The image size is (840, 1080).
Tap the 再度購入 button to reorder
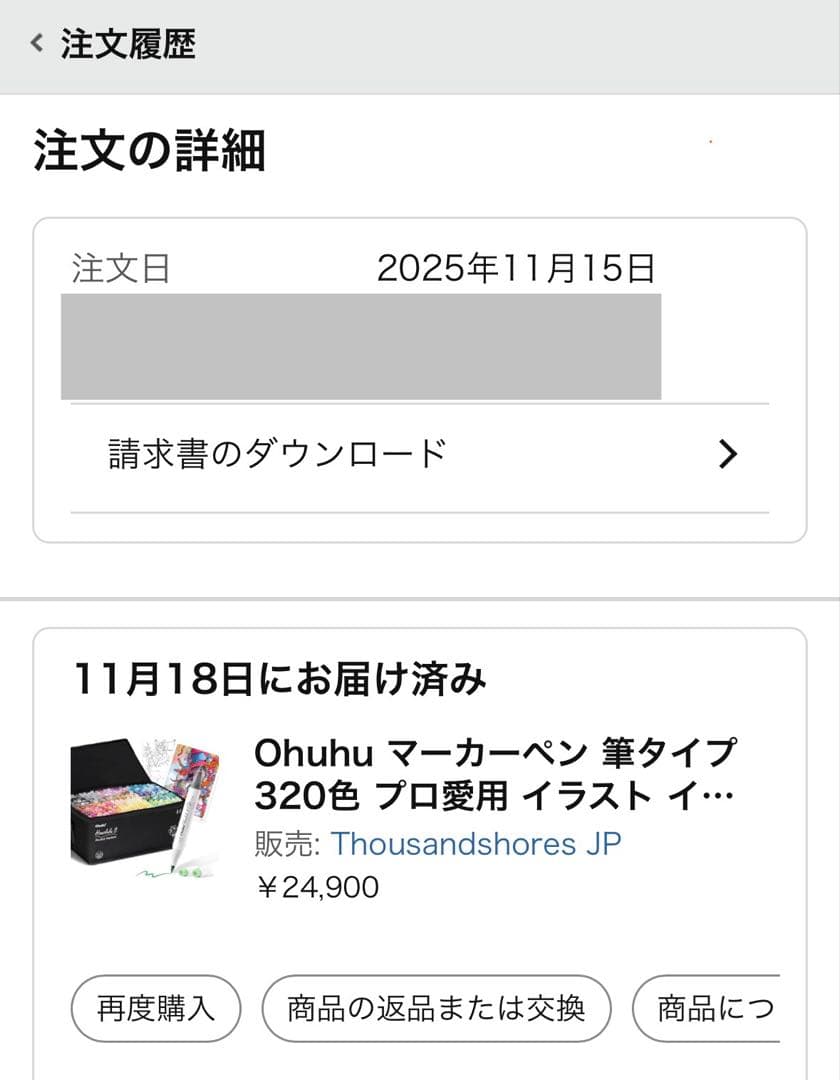point(154,1009)
